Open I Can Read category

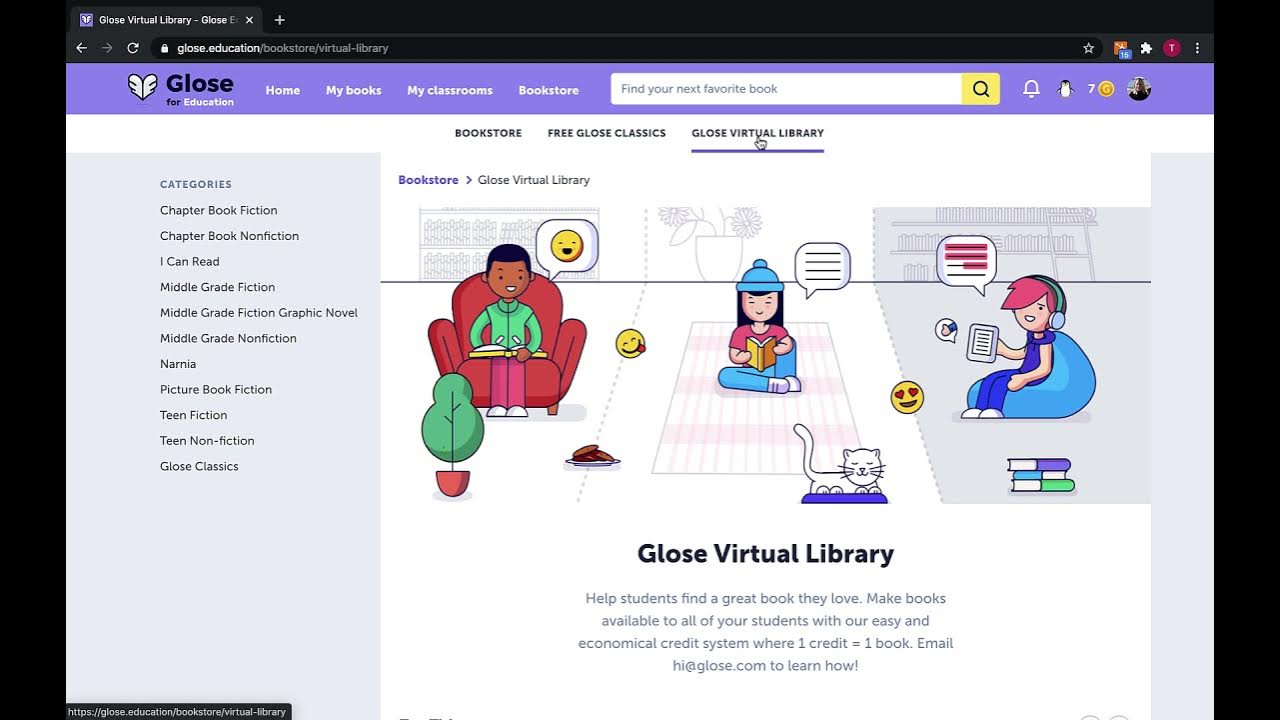tap(190, 261)
